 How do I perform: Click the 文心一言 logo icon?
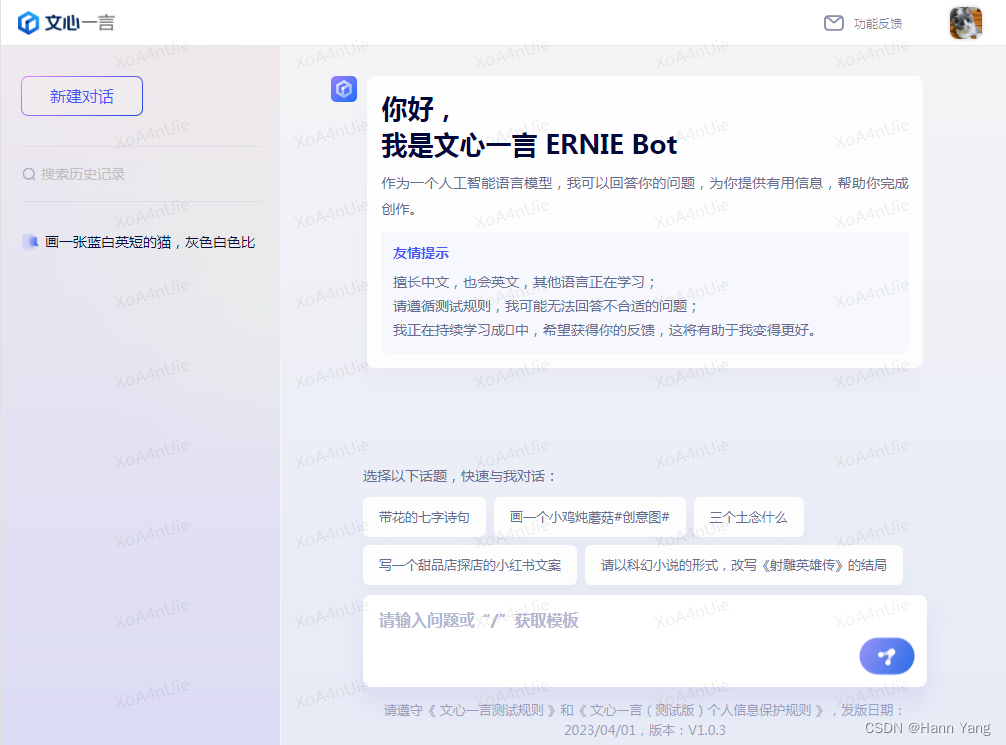coord(28,23)
